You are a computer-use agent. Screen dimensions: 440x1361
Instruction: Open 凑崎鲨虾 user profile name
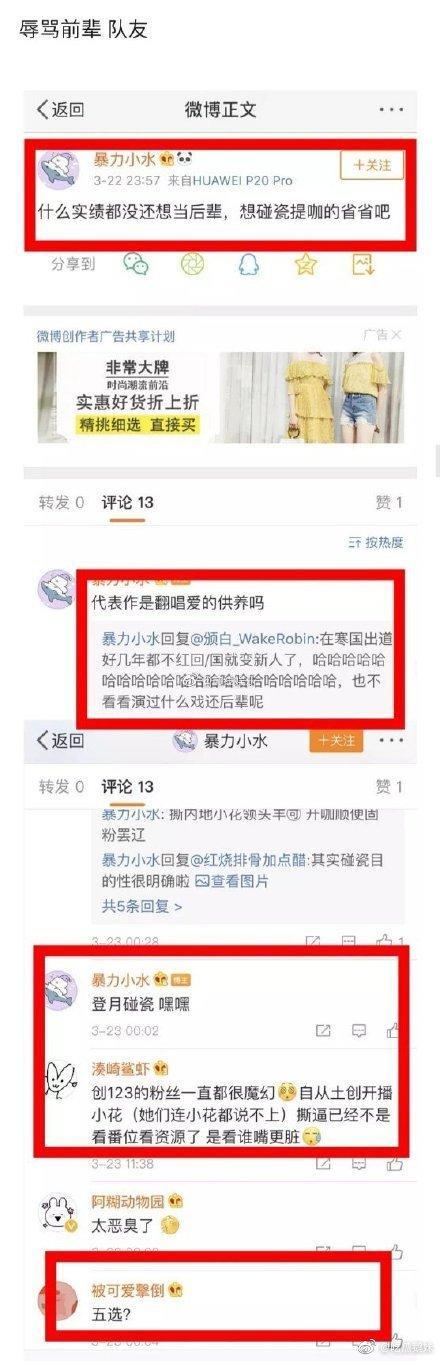[122, 1068]
